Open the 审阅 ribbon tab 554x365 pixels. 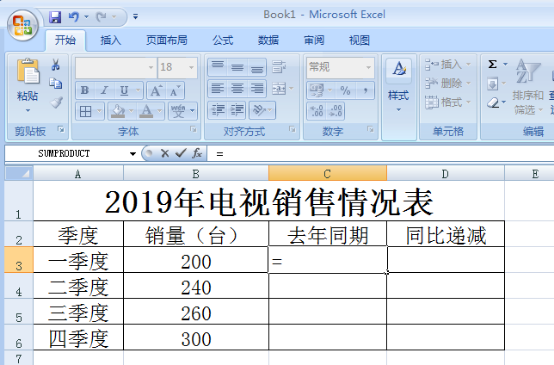click(314, 40)
